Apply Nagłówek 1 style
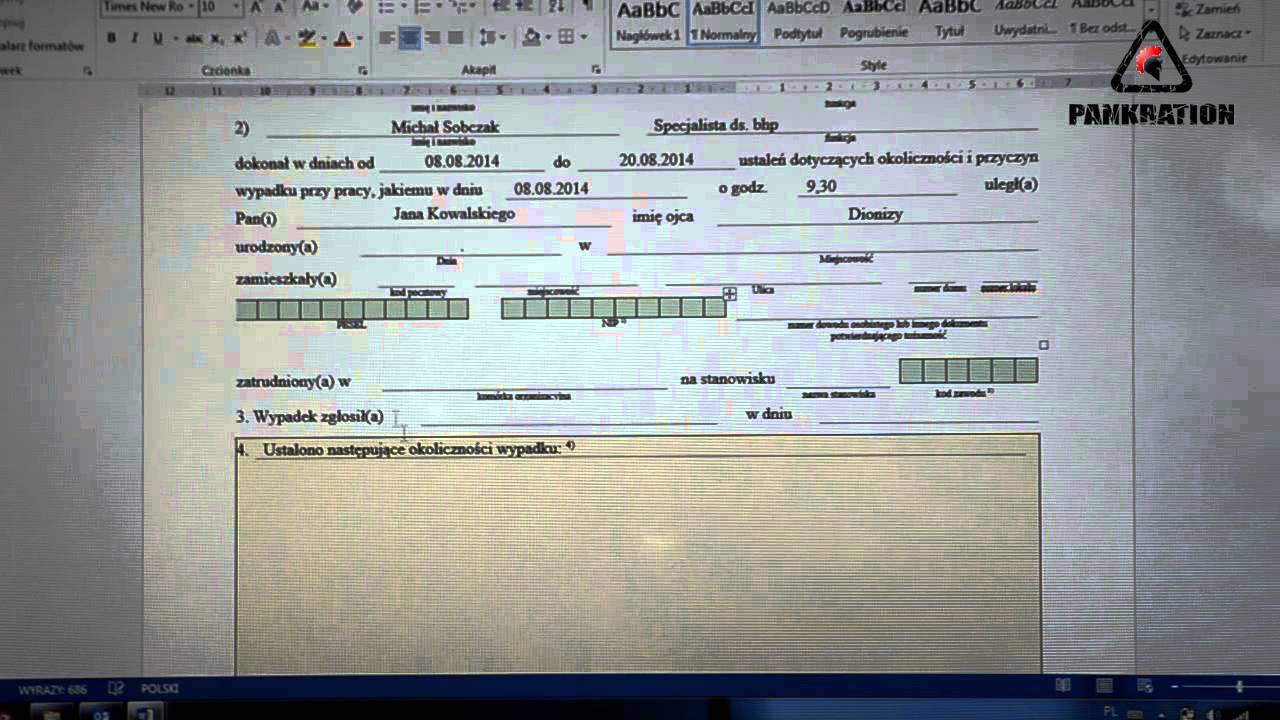 (x=648, y=22)
